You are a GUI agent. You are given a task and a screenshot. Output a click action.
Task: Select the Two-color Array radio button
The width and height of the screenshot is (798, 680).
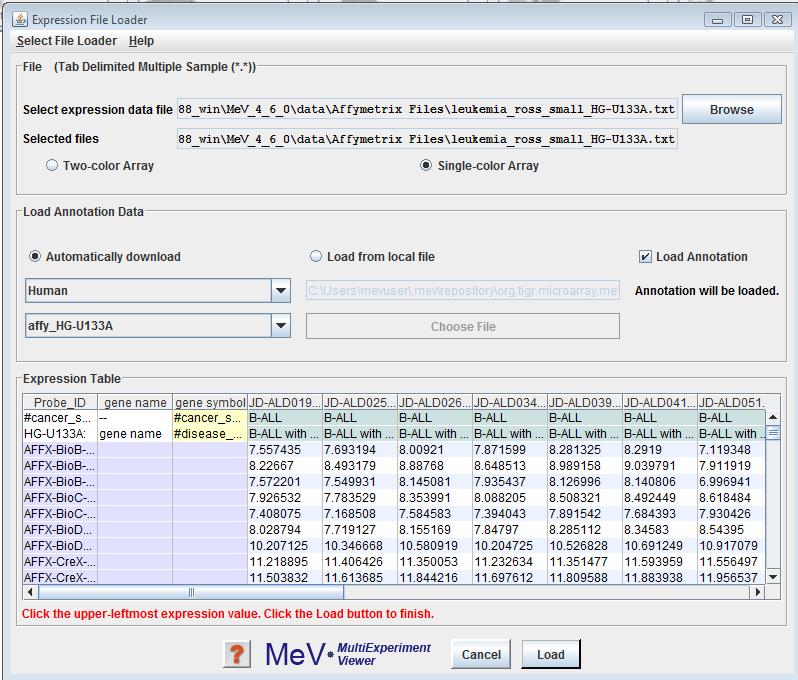point(52,166)
